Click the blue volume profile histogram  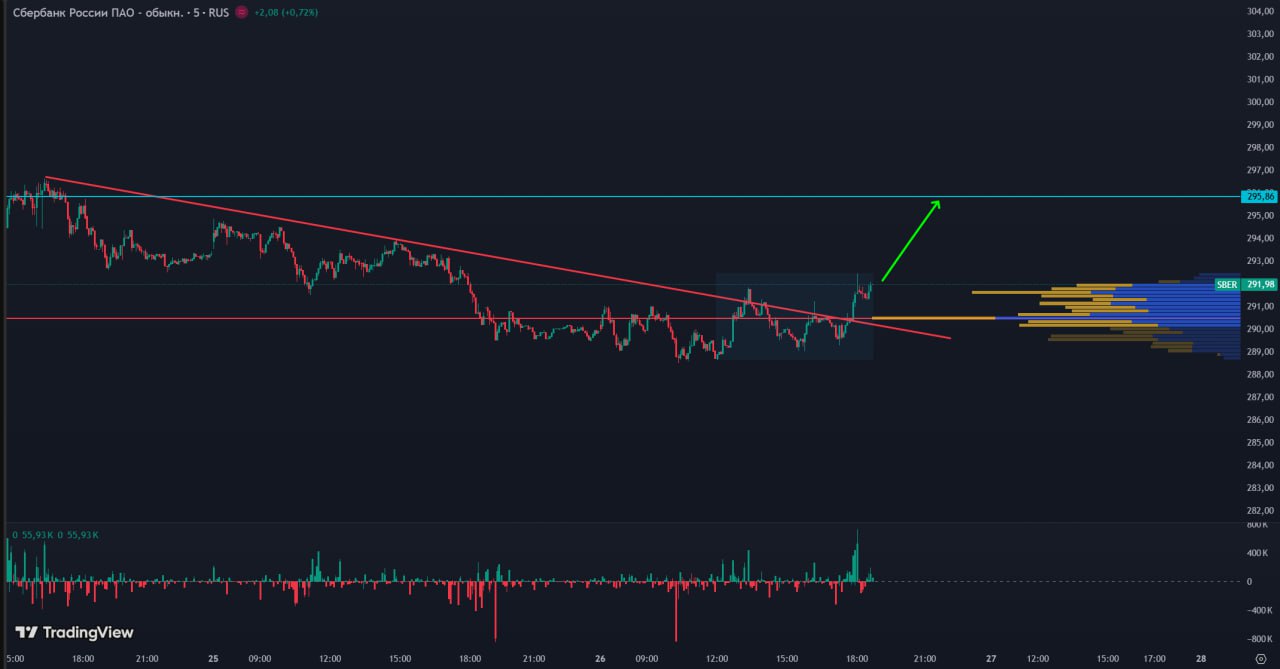[1180, 310]
